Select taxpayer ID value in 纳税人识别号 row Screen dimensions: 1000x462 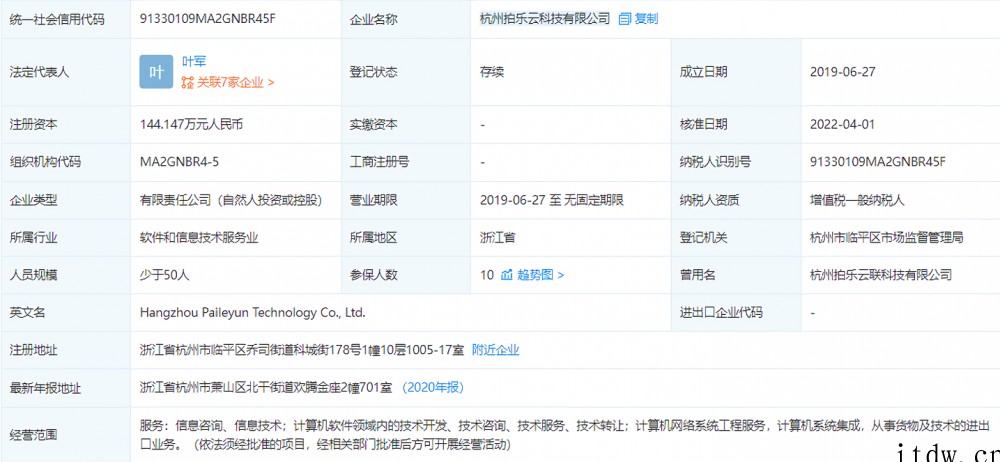(878, 162)
